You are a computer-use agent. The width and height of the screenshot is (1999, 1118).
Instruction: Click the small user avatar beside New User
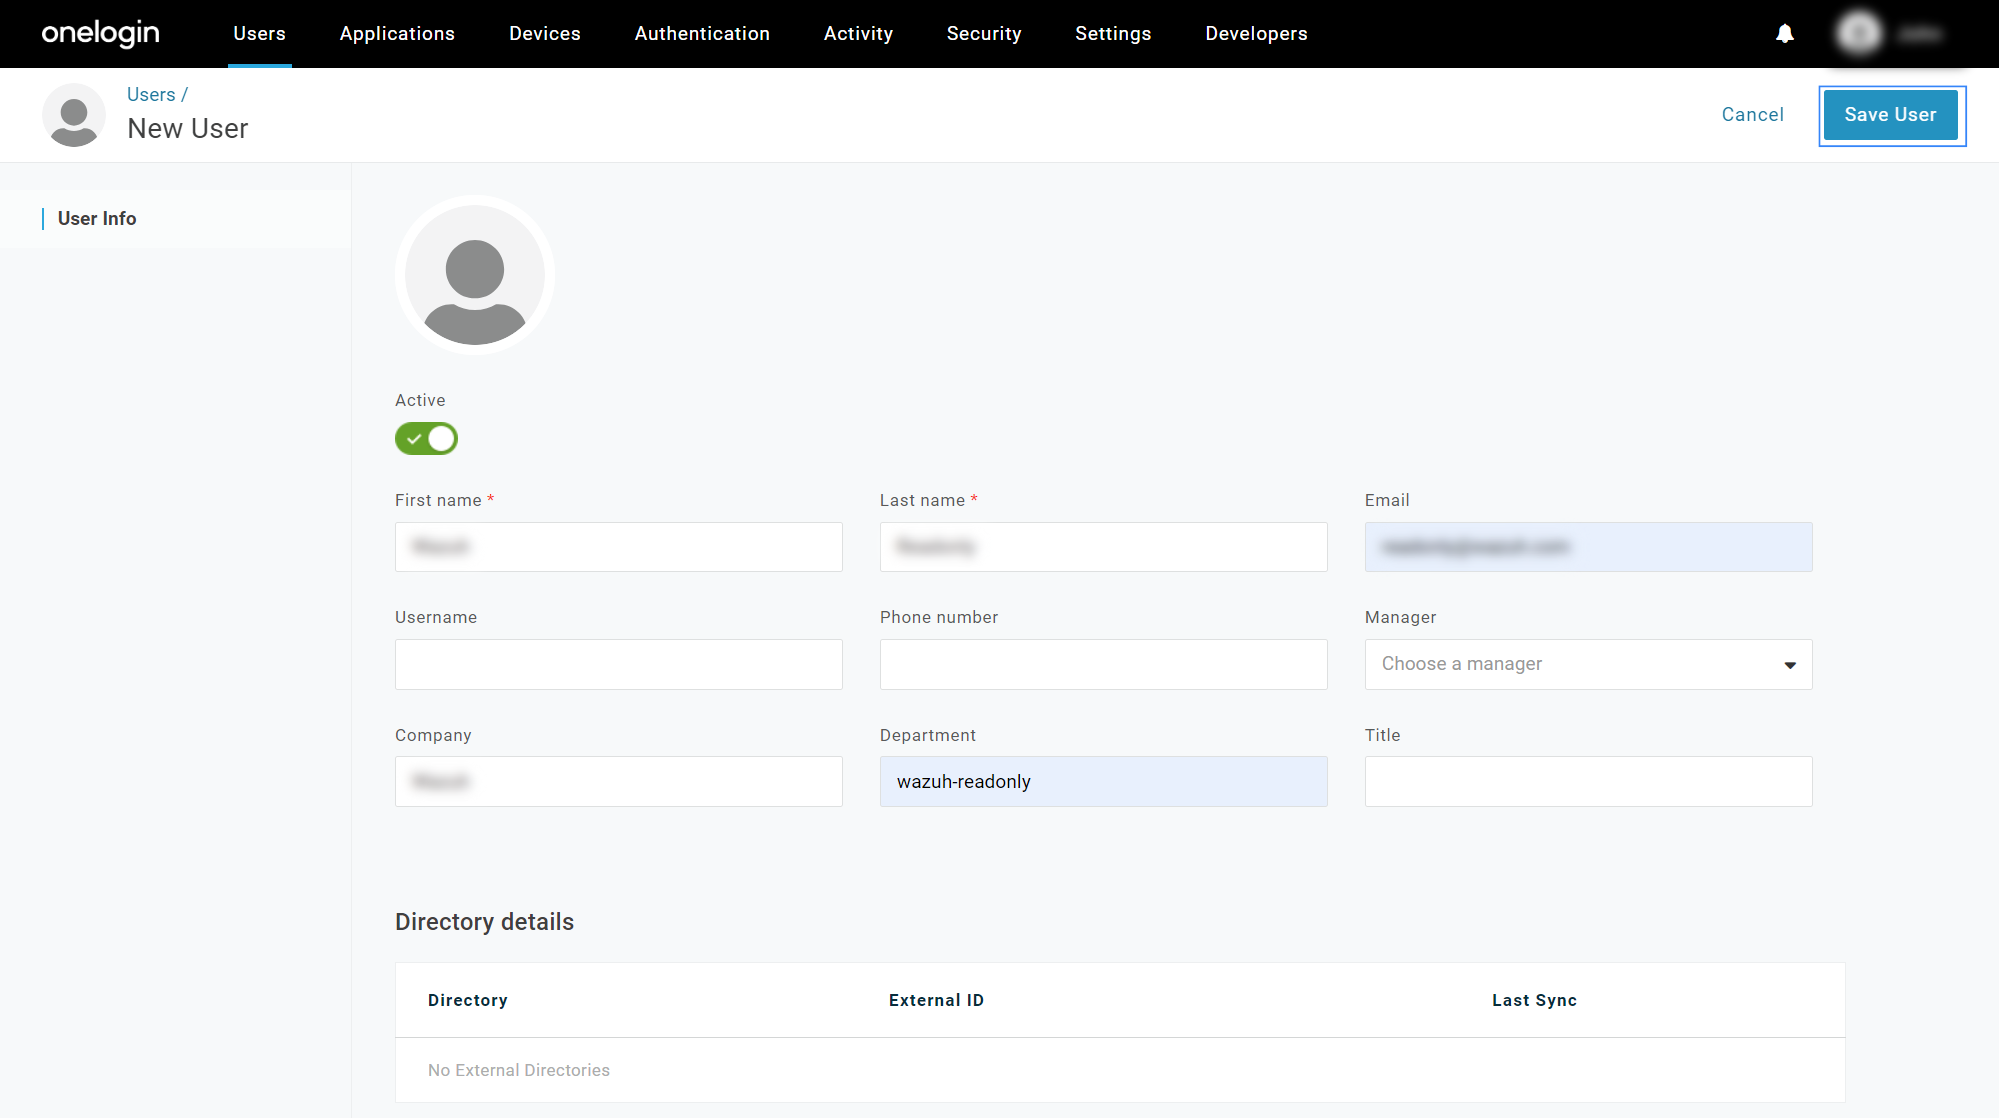click(x=74, y=115)
